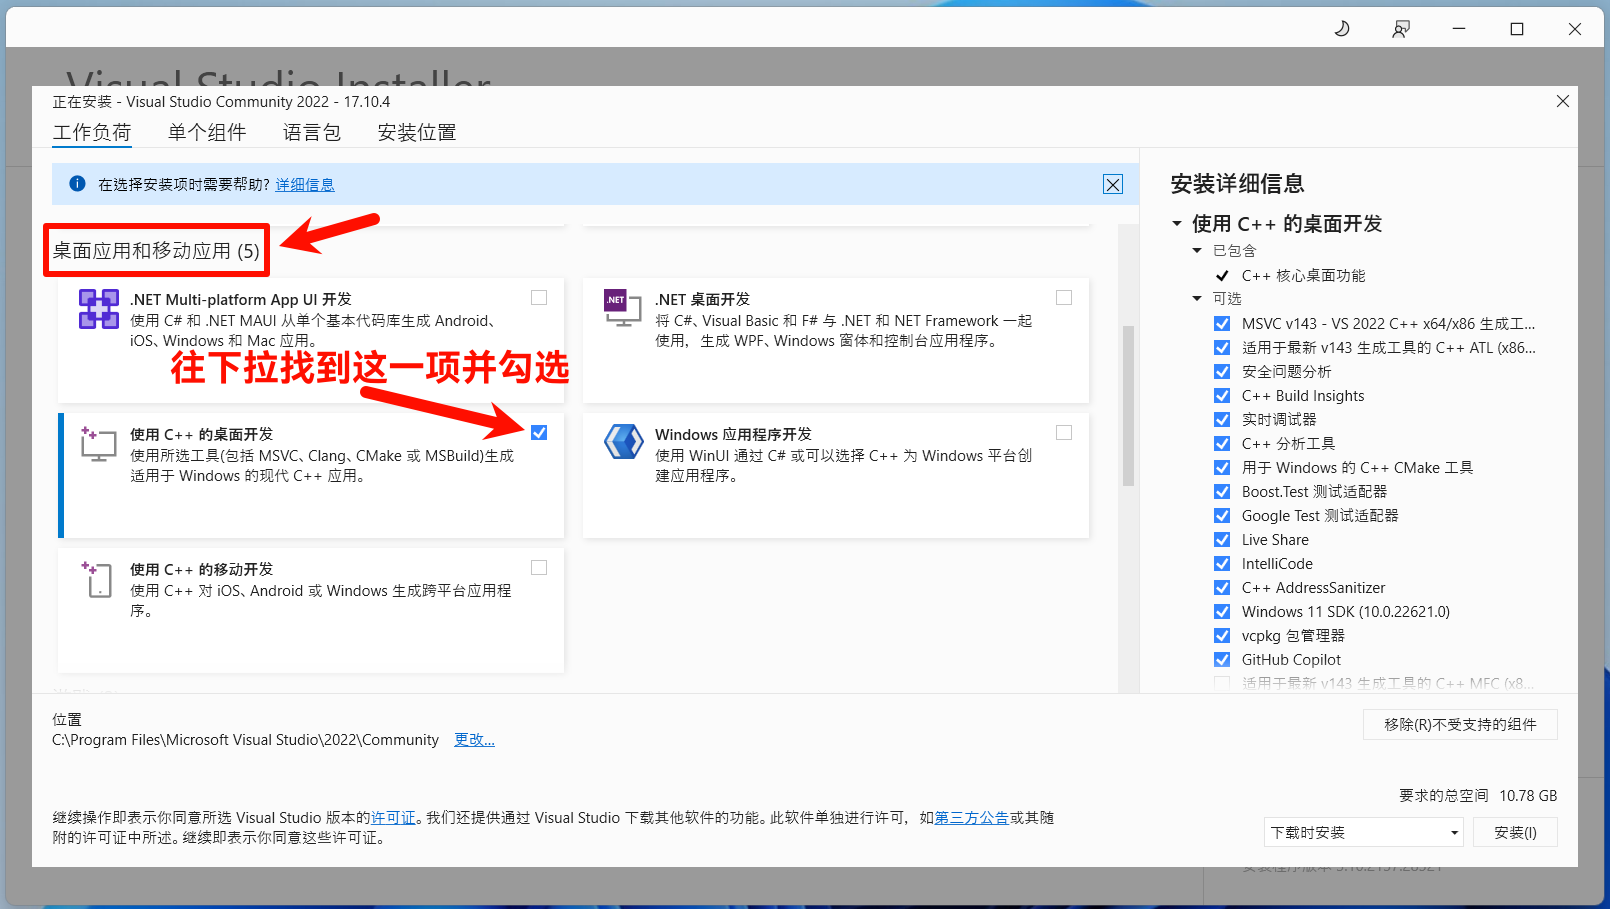Open the feedback icon in the title bar
This screenshot has height=909, width=1610.
click(x=1400, y=29)
